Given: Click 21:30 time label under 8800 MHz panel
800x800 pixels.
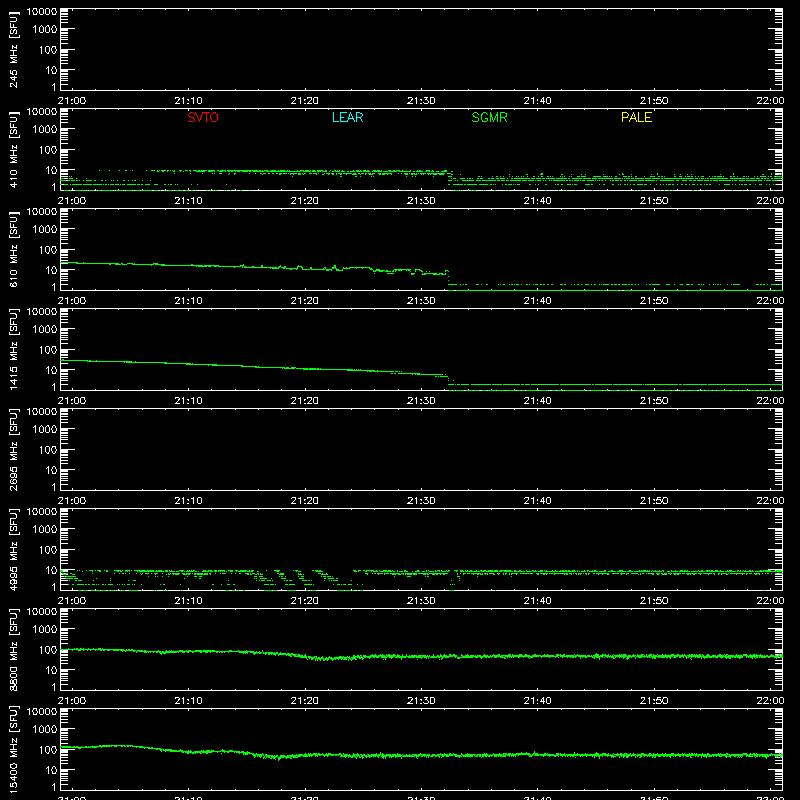Looking at the screenshot, I should [421, 701].
